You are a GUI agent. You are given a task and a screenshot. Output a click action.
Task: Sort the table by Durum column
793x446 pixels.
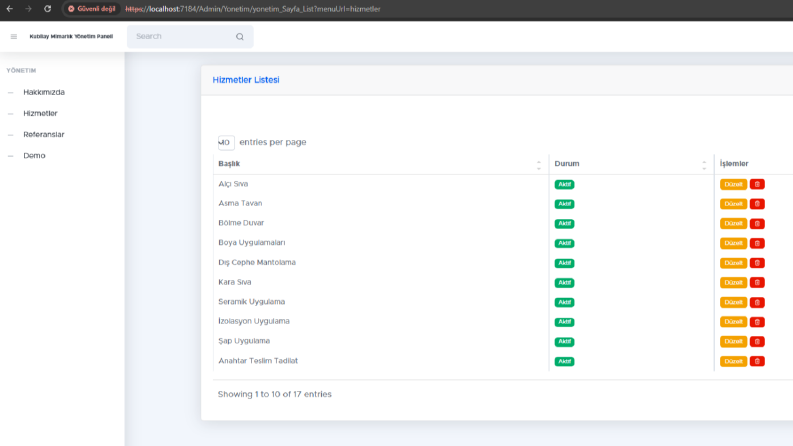567,163
